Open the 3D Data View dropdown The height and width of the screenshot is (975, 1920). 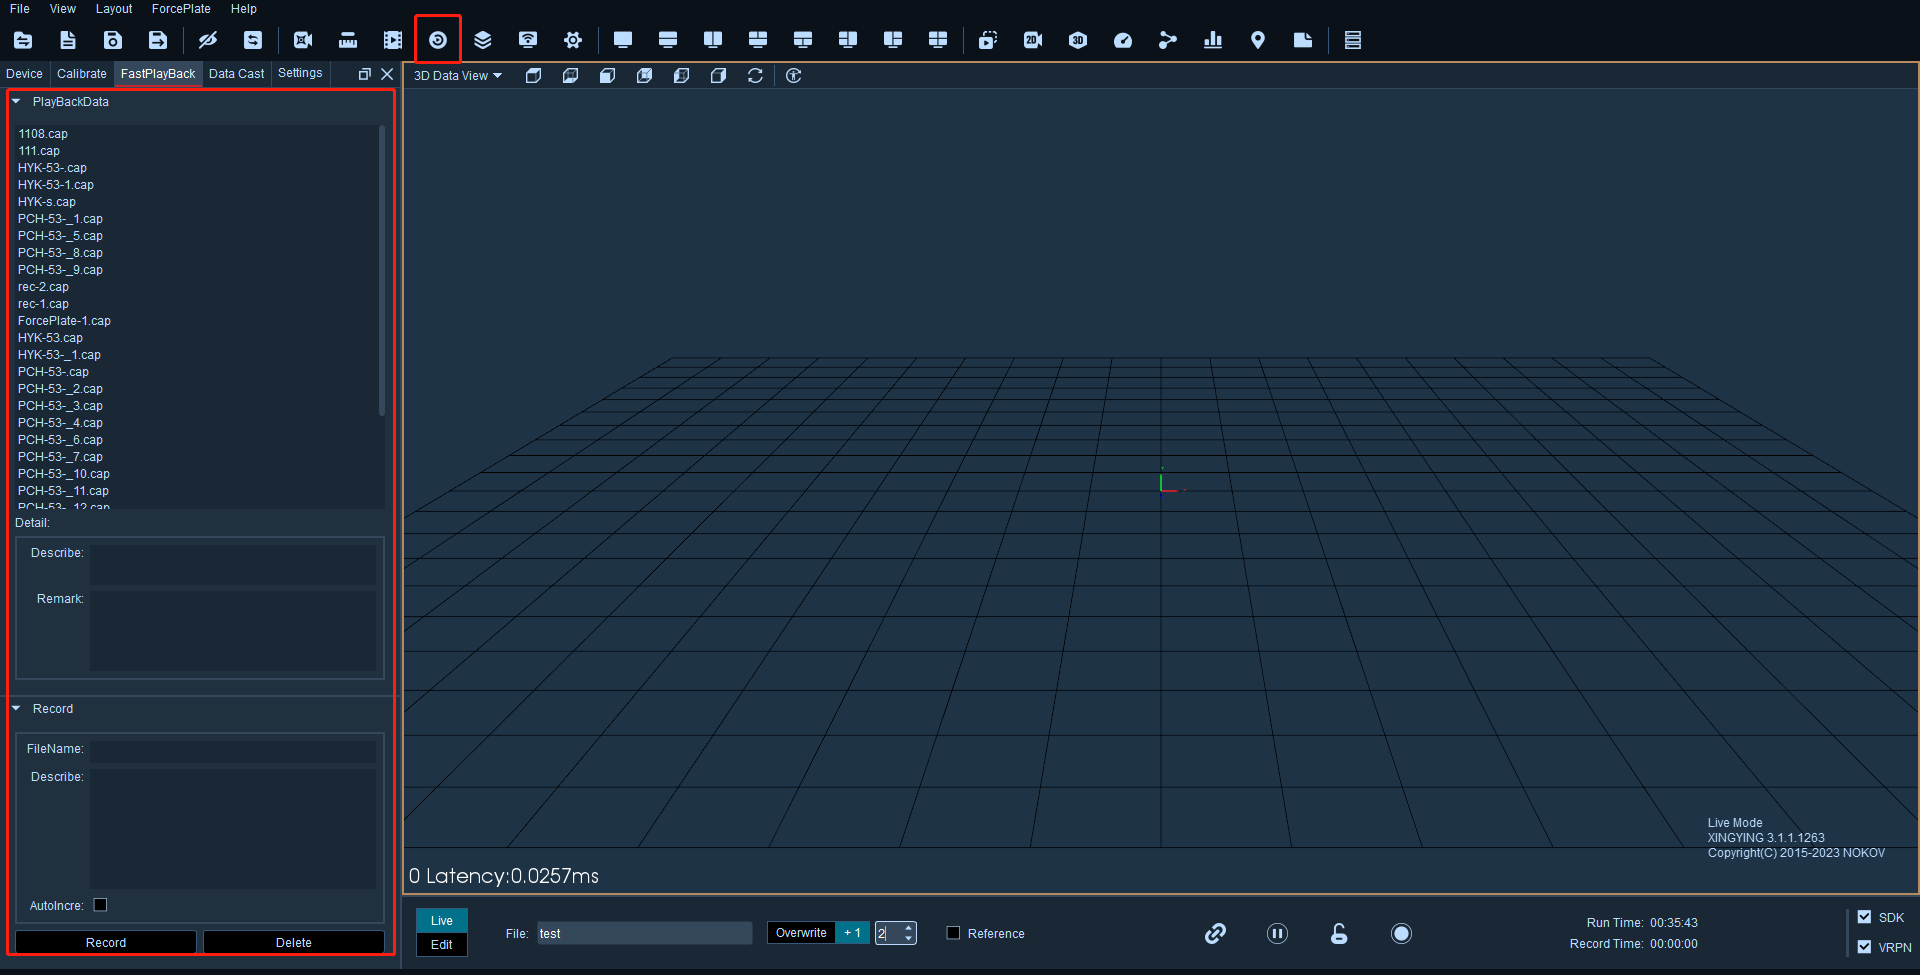tap(458, 76)
